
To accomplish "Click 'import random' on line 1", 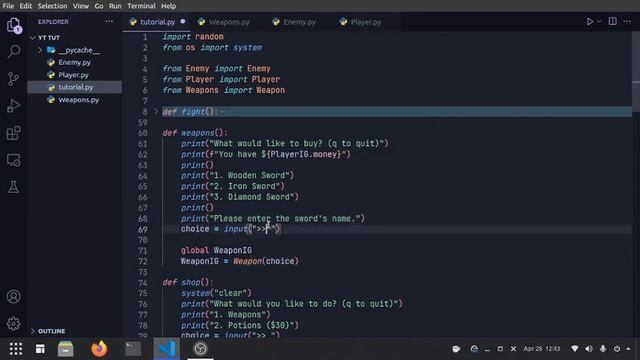I will click(x=193, y=37).
